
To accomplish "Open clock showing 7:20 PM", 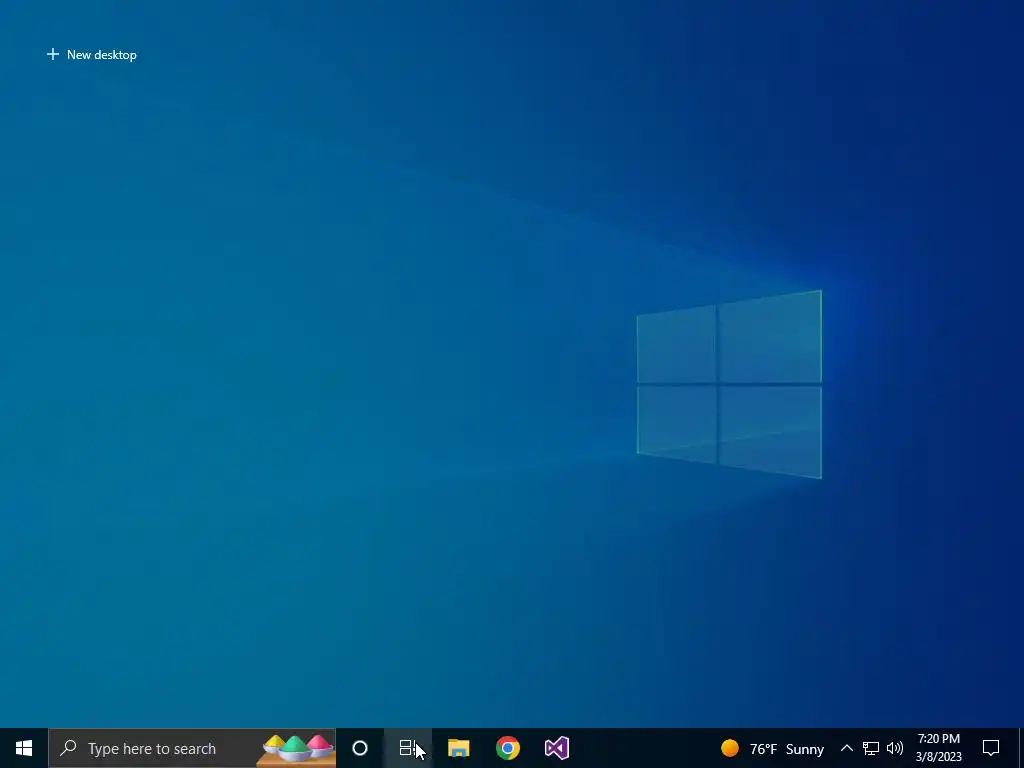I will pos(938,748).
